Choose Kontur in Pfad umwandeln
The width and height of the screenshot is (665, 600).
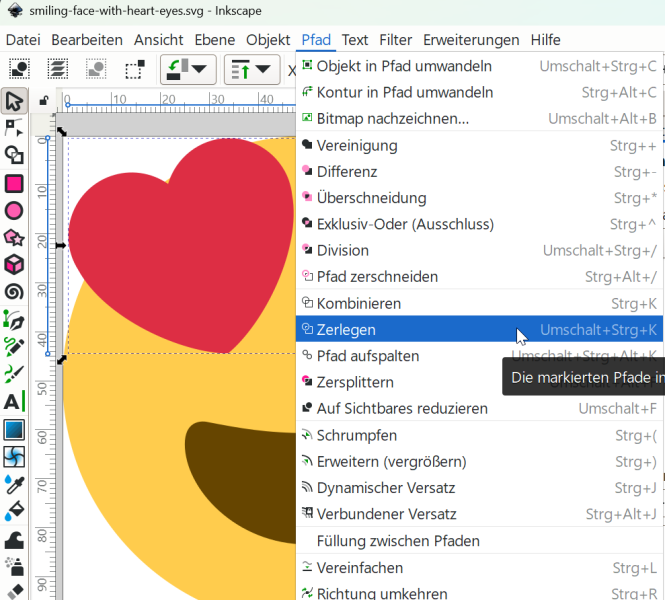click(479, 92)
